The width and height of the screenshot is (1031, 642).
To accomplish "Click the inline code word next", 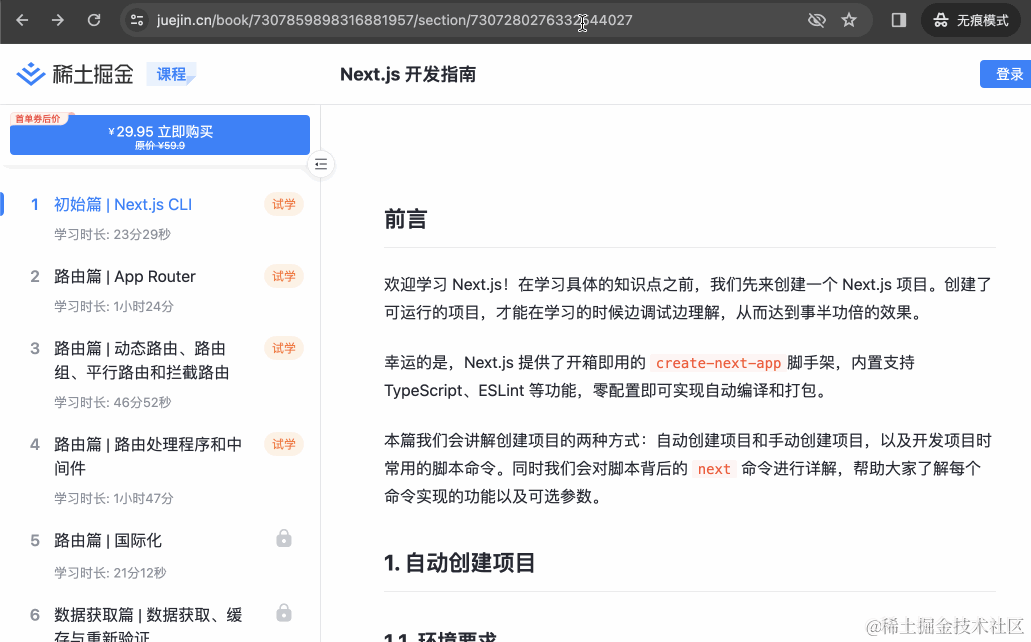I will pos(714,469).
